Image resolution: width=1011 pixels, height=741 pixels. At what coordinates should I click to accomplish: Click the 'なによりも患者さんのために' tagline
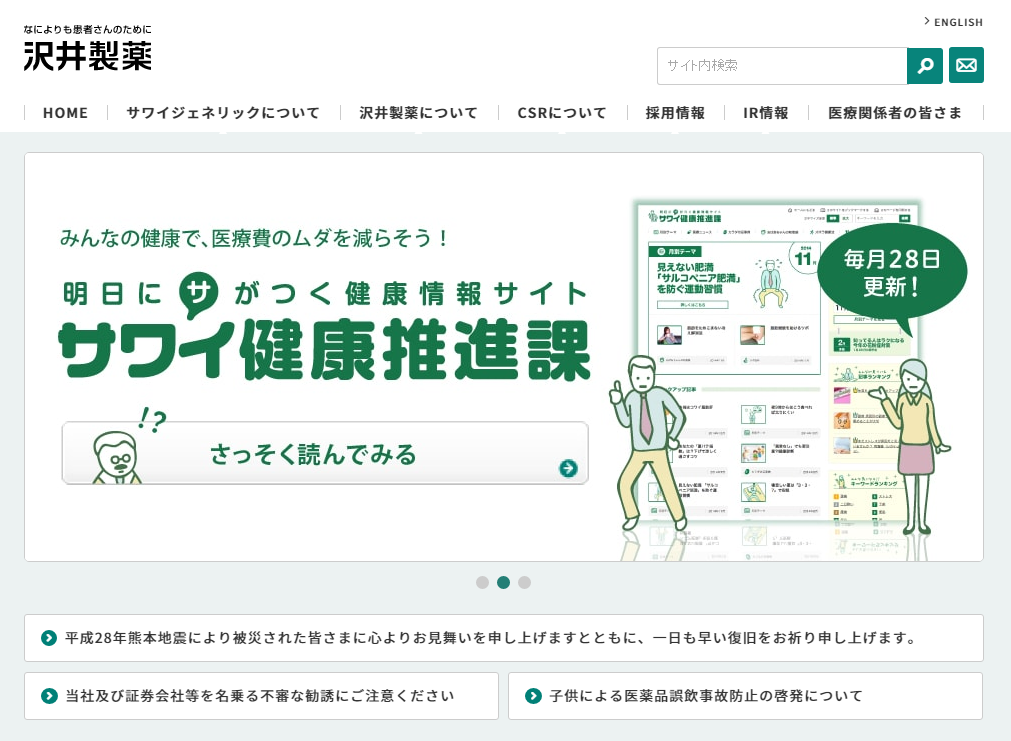88,29
